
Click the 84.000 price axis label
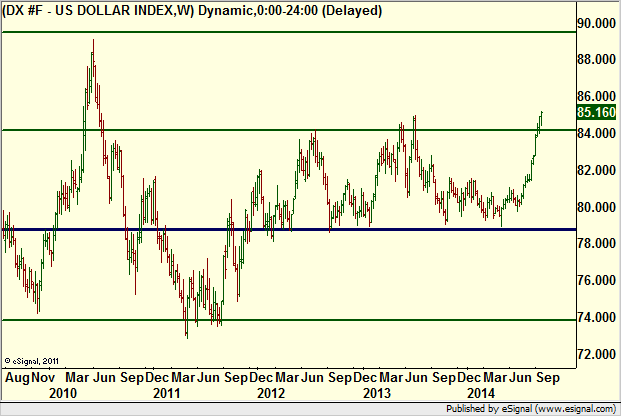(596, 133)
